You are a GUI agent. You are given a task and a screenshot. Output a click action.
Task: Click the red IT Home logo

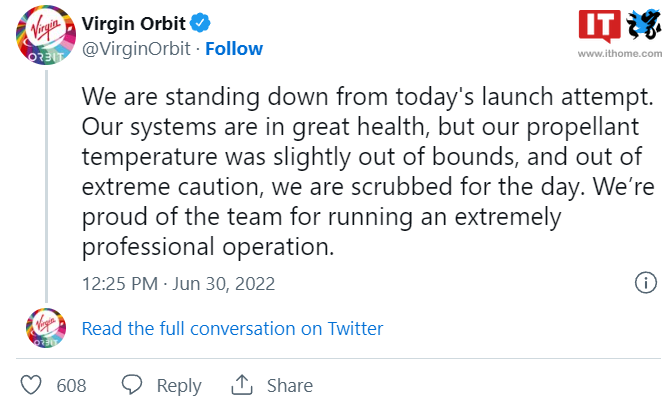click(x=600, y=26)
